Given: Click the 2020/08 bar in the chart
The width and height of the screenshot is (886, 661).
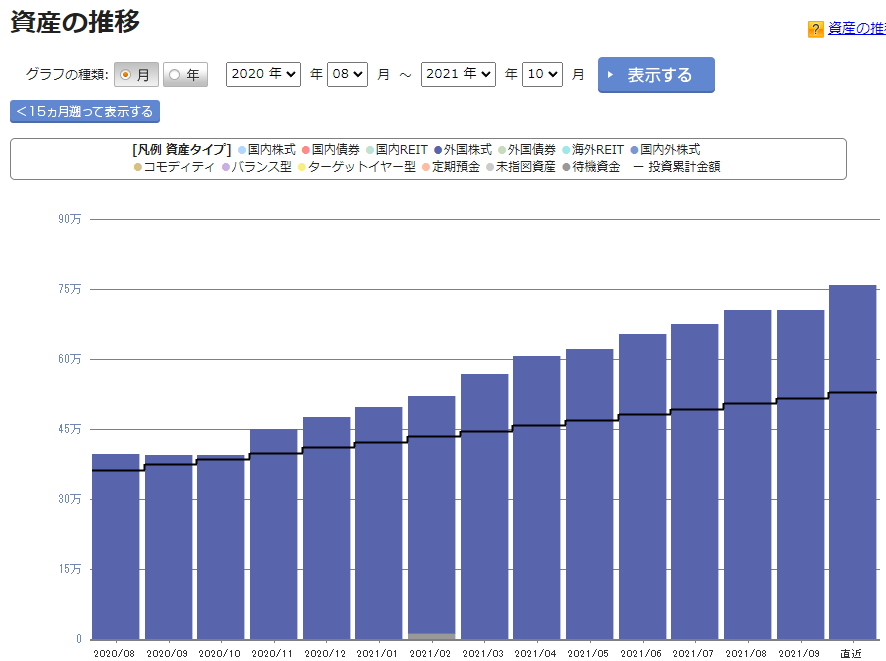Looking at the screenshot, I should pyautogui.click(x=115, y=546).
